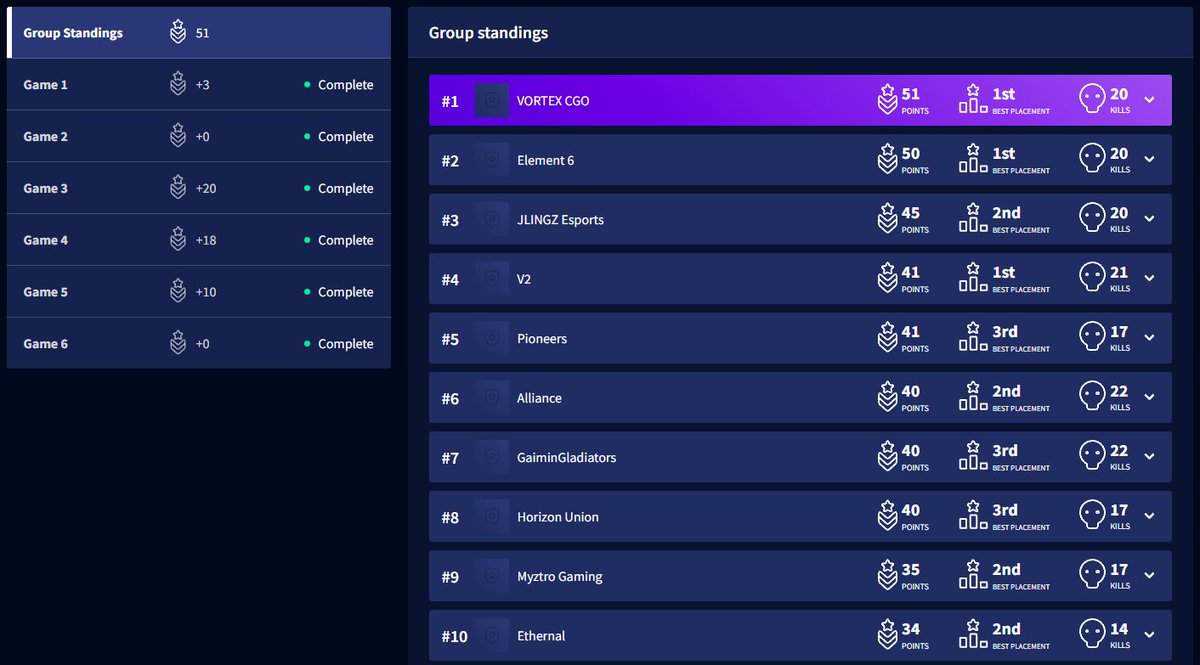Select Game 6 in sidebar
This screenshot has height=665, width=1200.
pos(199,344)
